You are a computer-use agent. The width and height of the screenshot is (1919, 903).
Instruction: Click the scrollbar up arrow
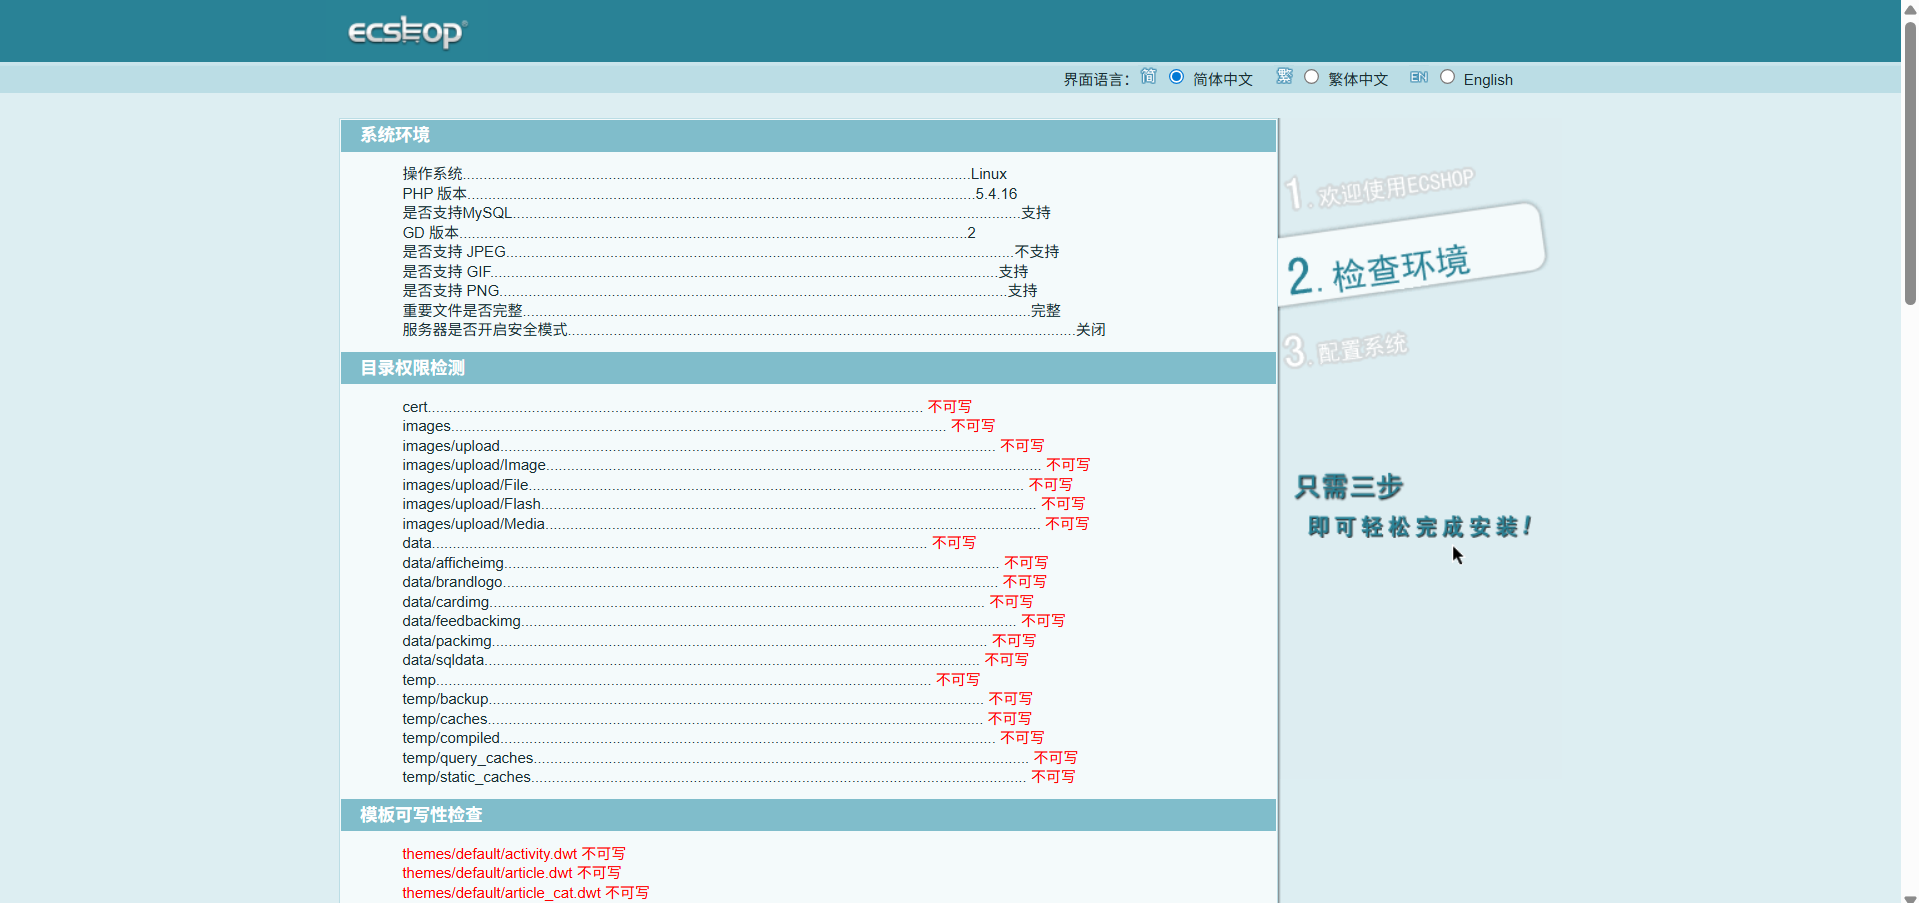point(1910,8)
